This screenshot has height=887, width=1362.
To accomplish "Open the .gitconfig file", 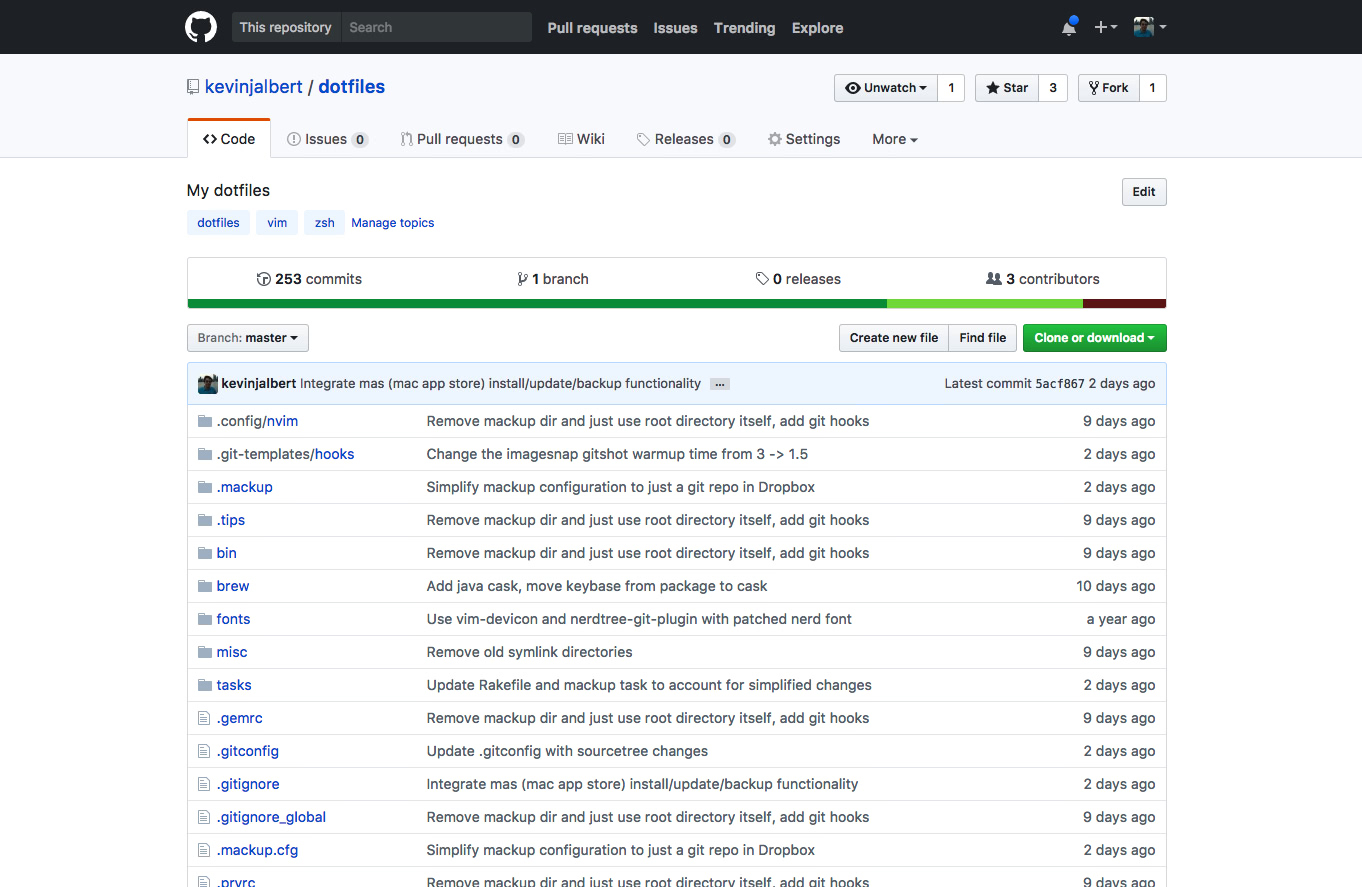I will click(248, 751).
